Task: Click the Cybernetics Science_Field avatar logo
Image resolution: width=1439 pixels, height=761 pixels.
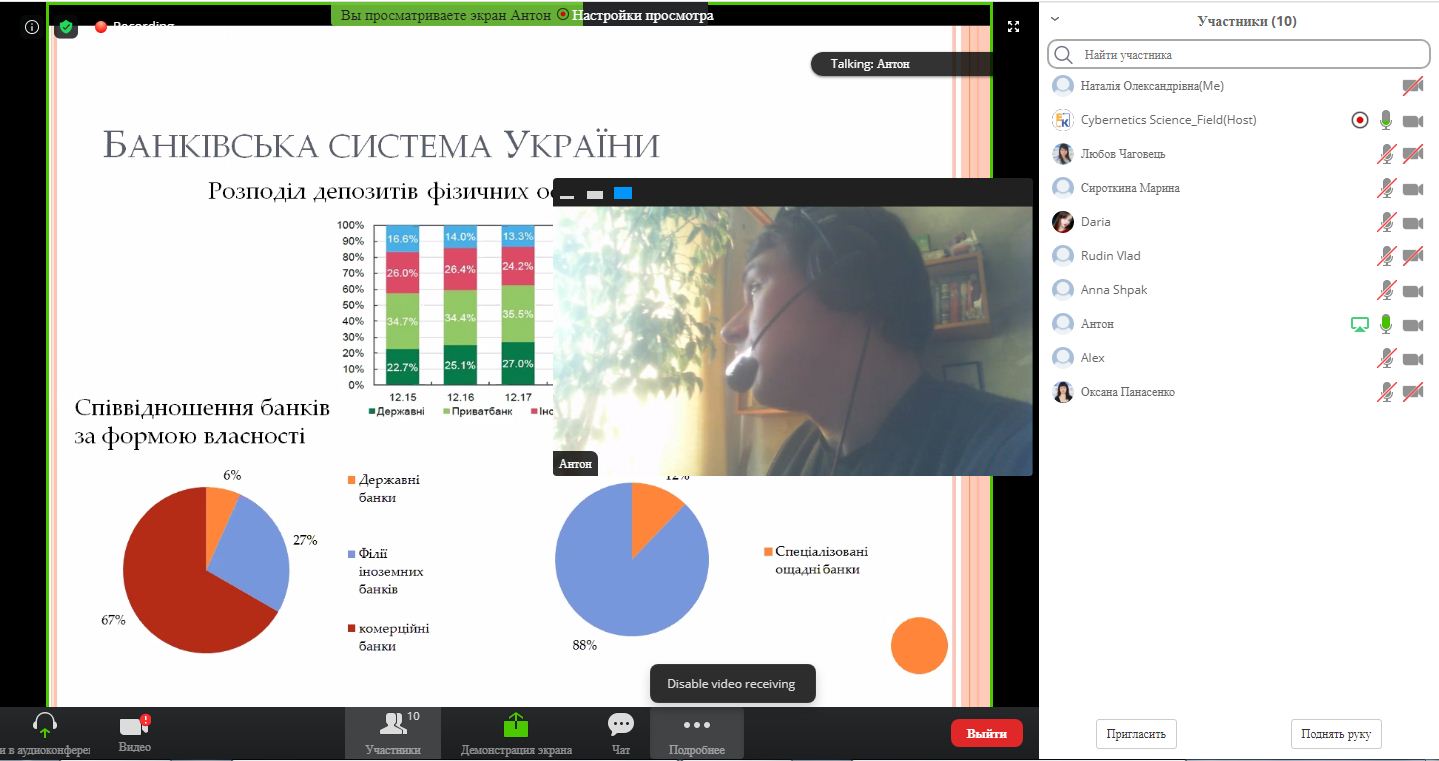Action: (x=1063, y=120)
